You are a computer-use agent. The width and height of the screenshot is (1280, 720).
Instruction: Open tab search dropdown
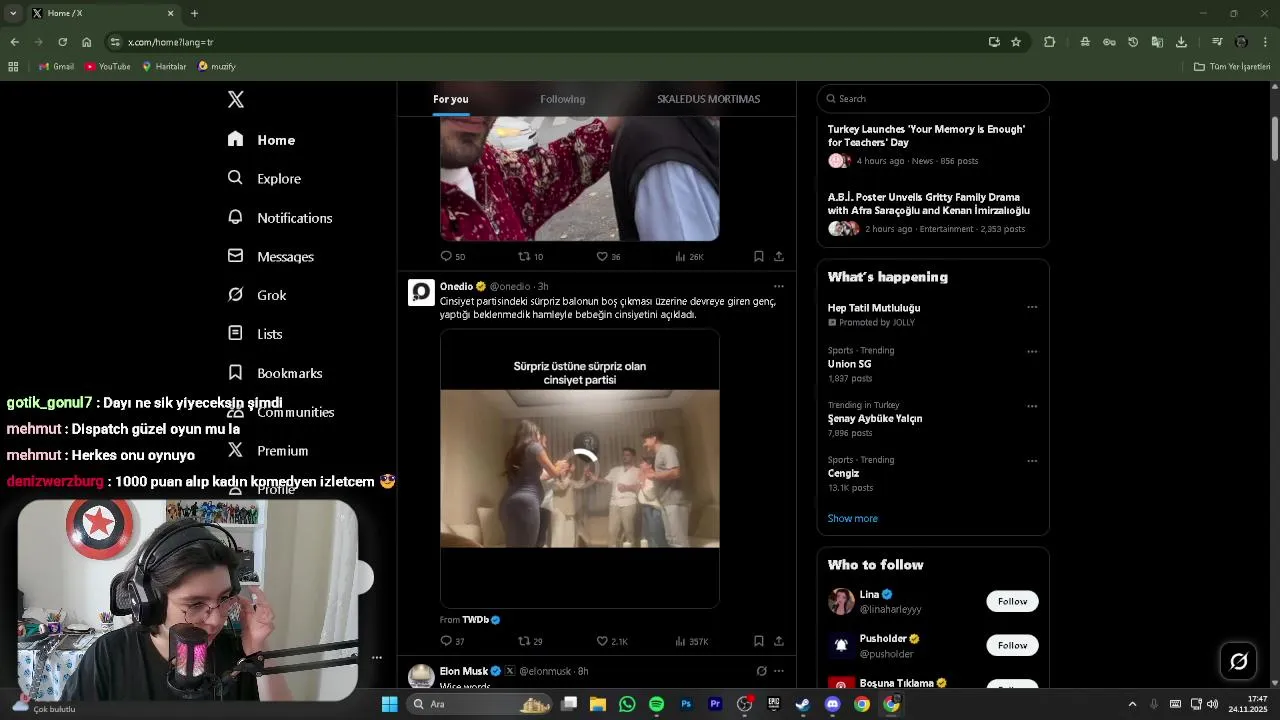pyautogui.click(x=13, y=13)
